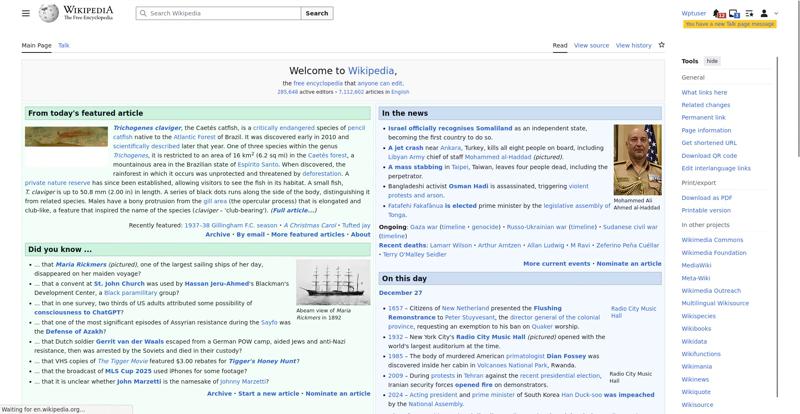Switch to the Talk tab

(64, 45)
